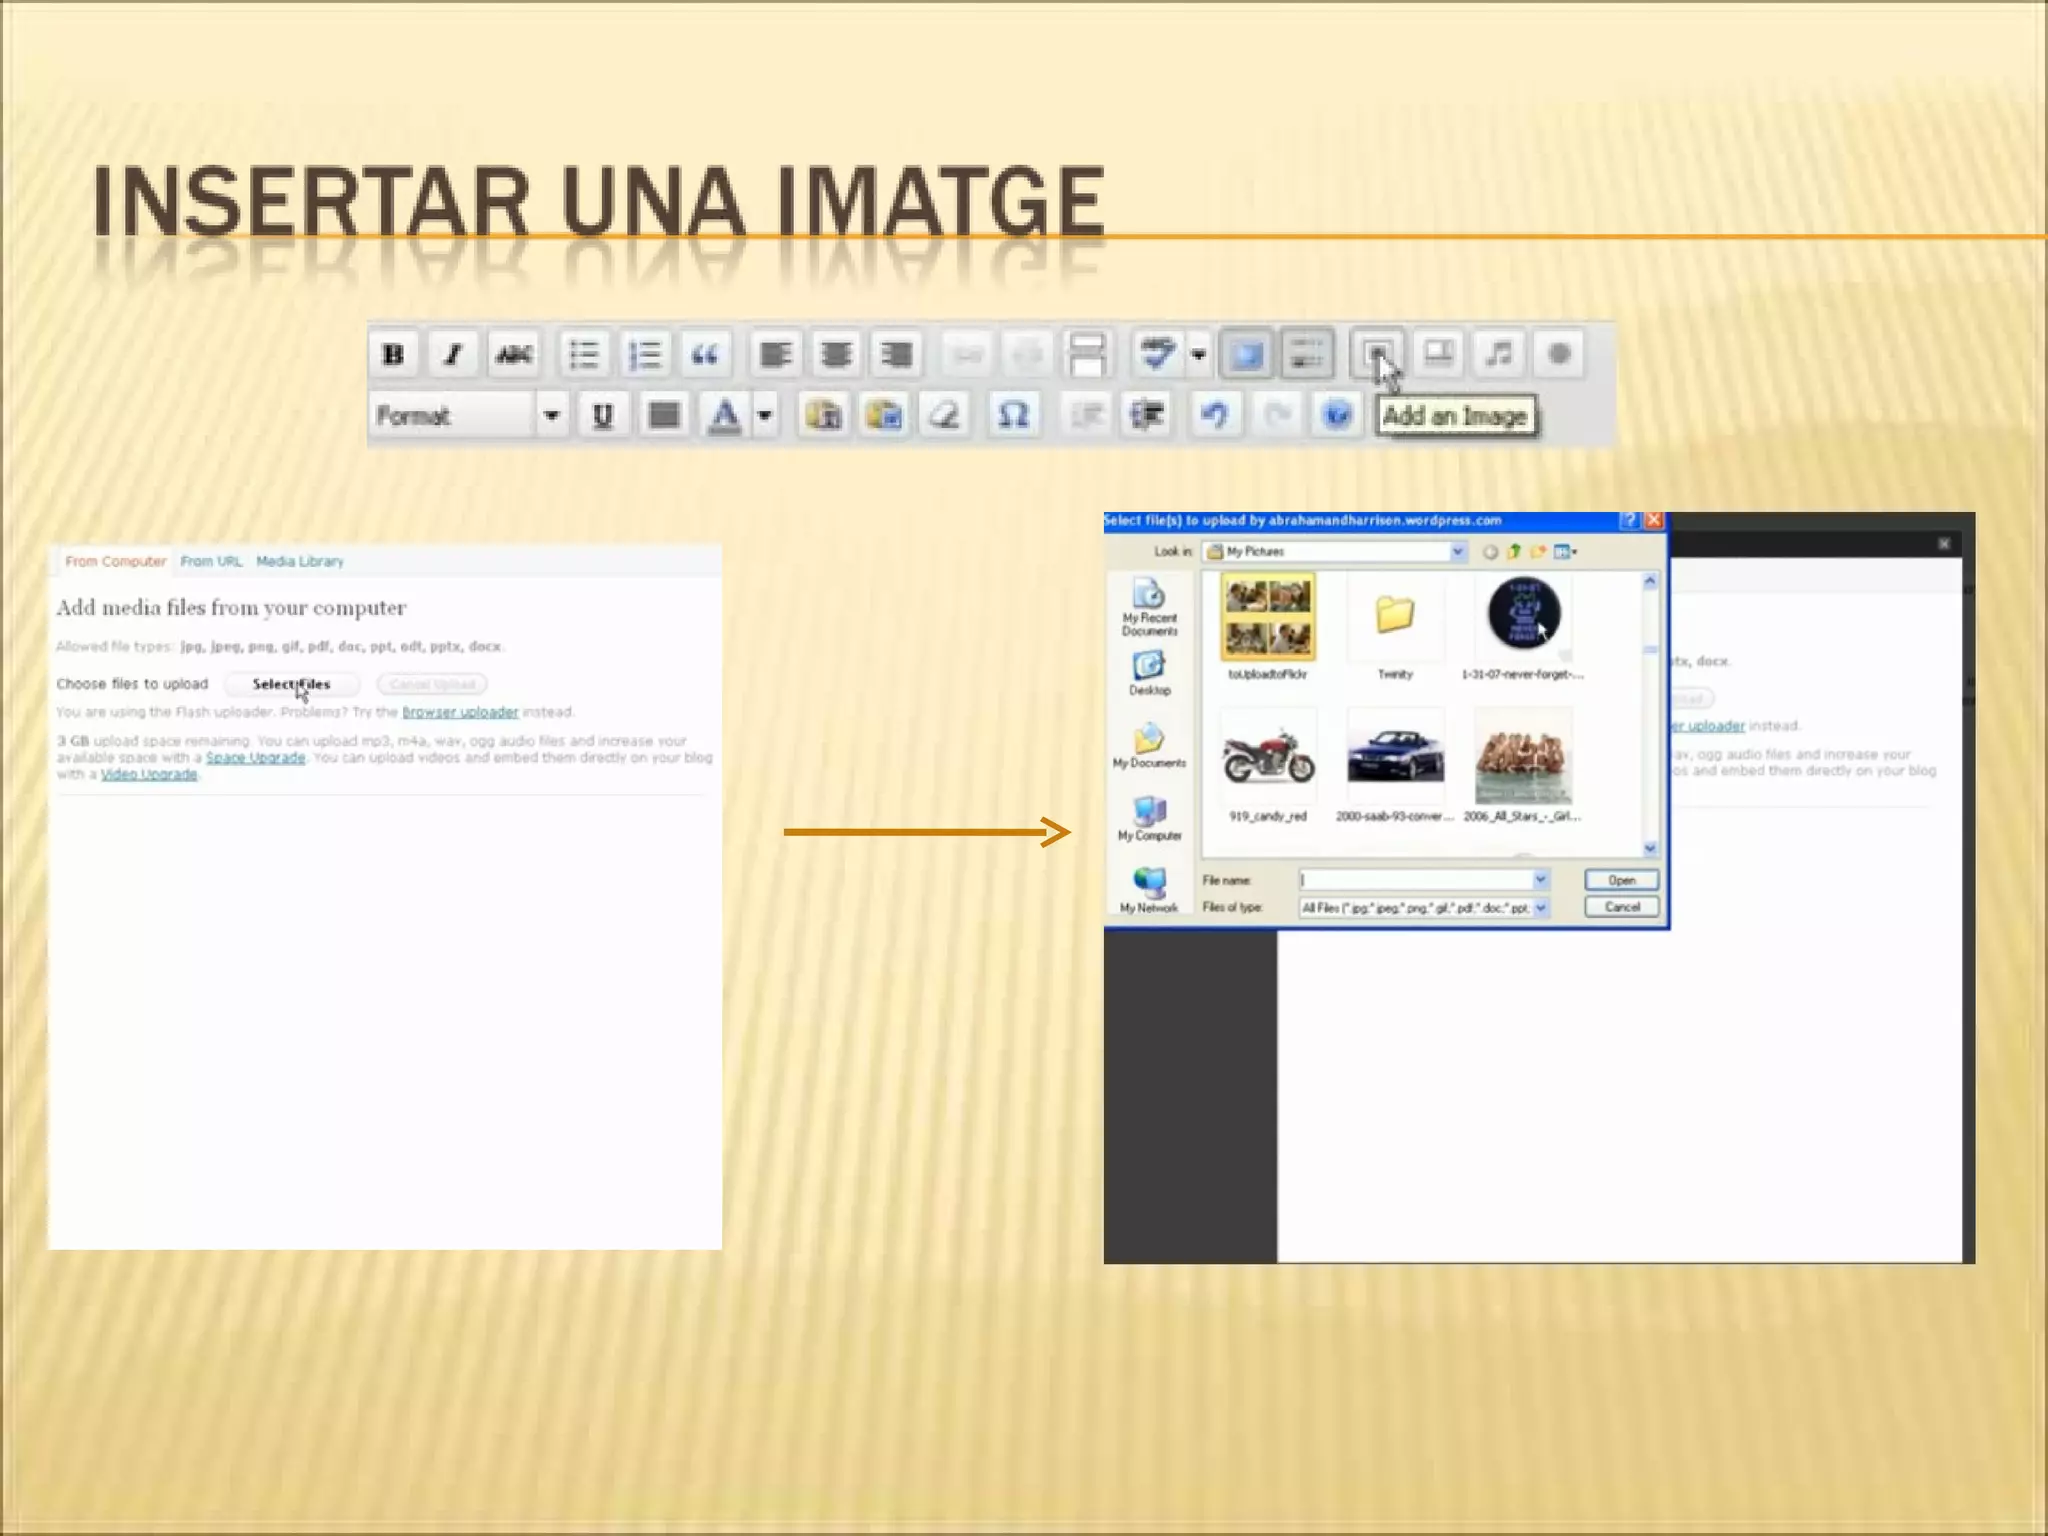
Task: Insert custom character omega icon
Action: (x=1014, y=415)
